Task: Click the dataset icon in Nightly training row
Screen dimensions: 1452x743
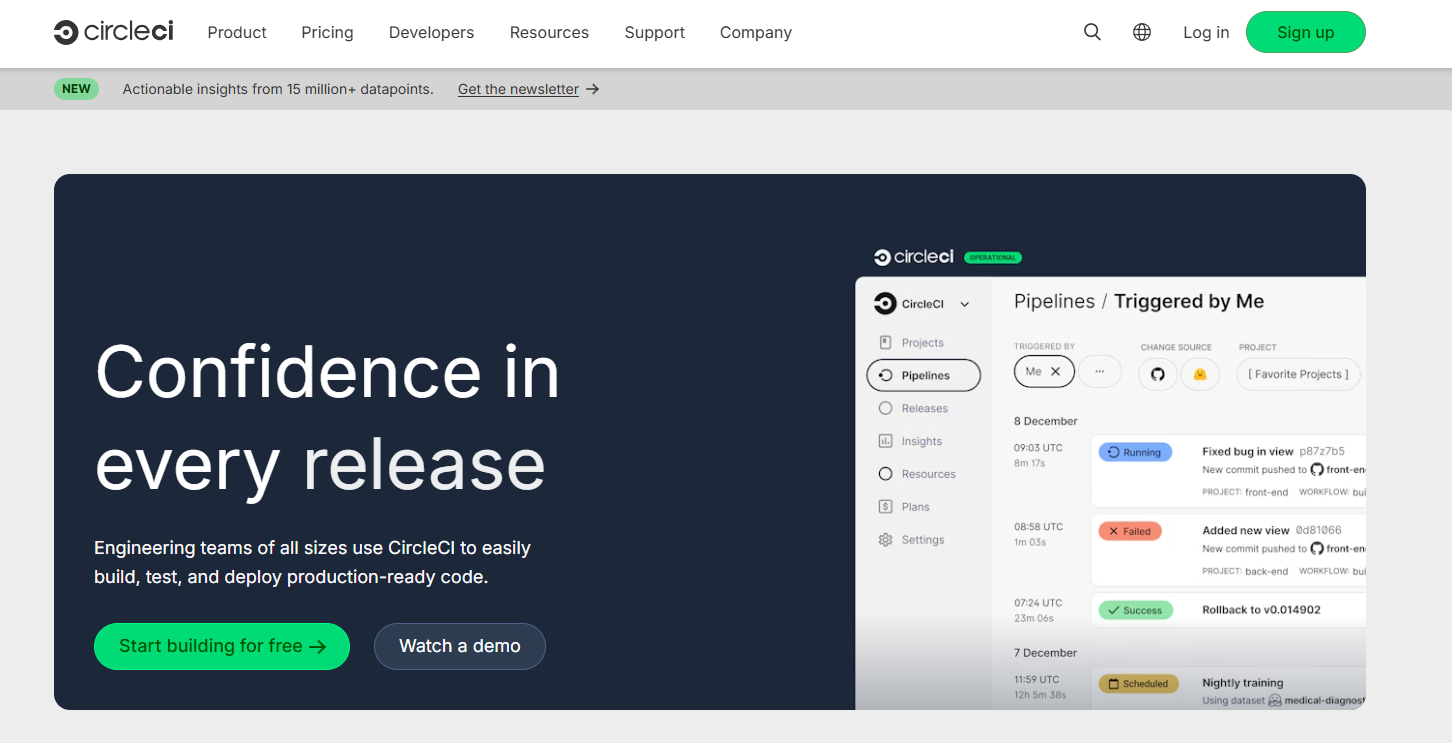Action: pos(1275,701)
